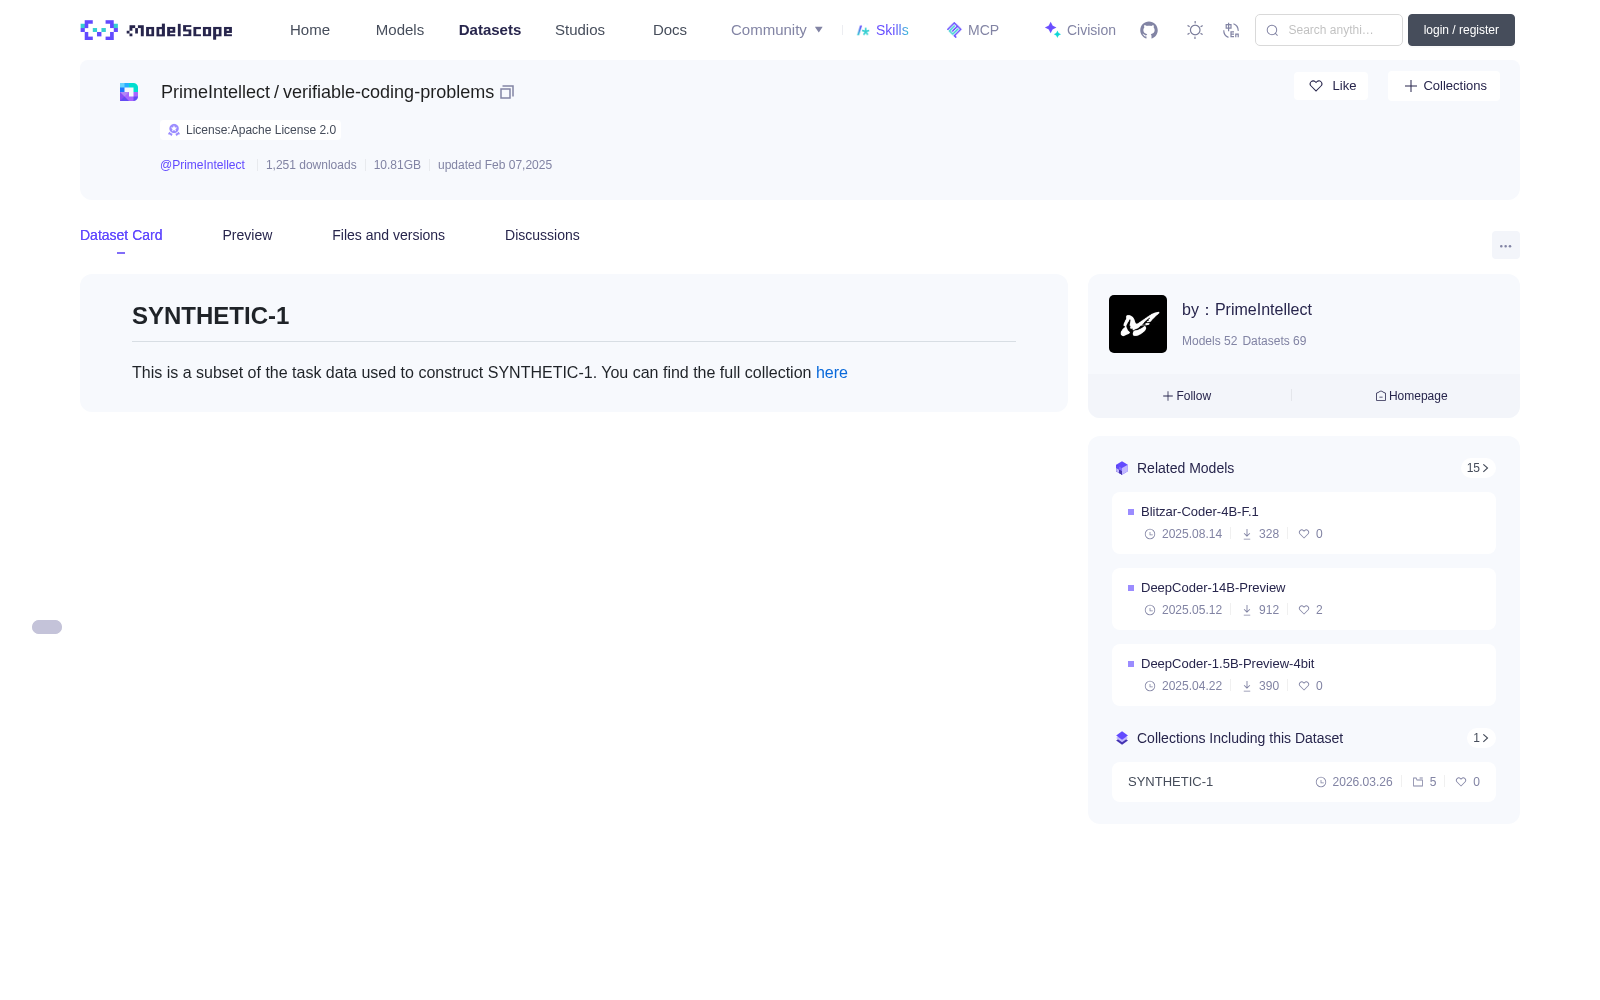Open the 'here' full collection link
The height and width of the screenshot is (1000, 1600).
coord(832,373)
